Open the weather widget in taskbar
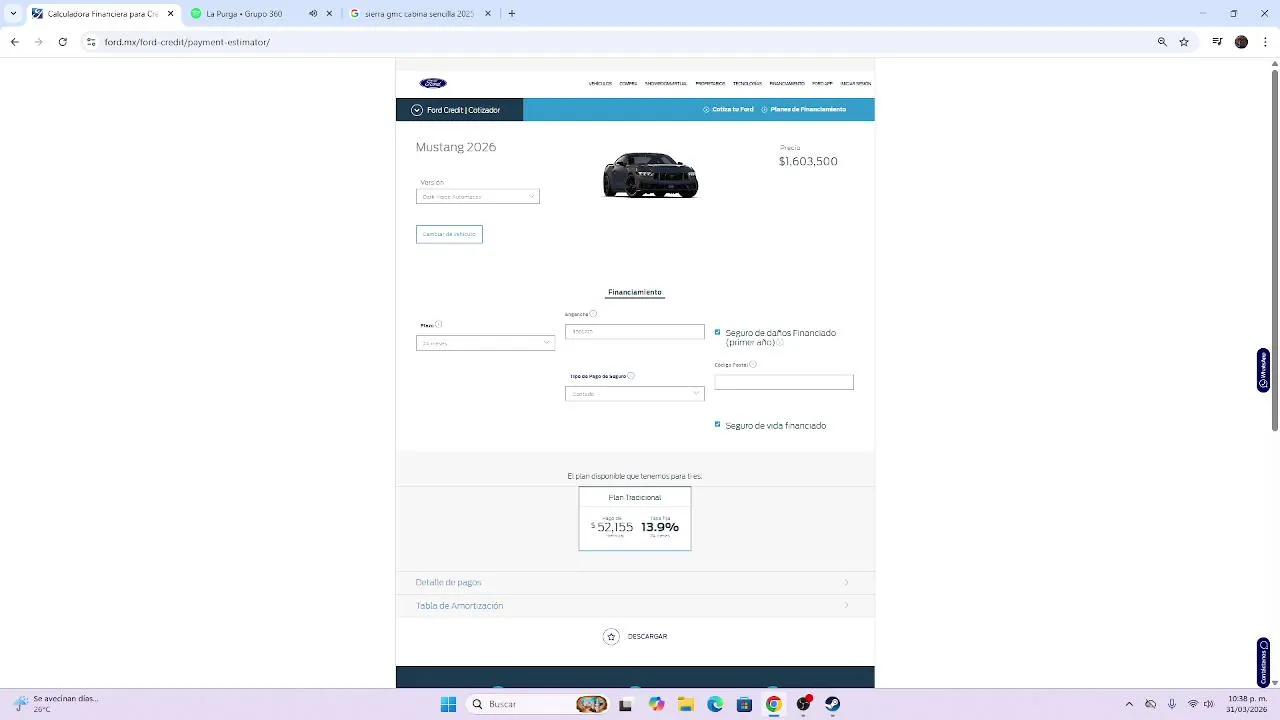Image resolution: width=1280 pixels, height=720 pixels. 58,704
